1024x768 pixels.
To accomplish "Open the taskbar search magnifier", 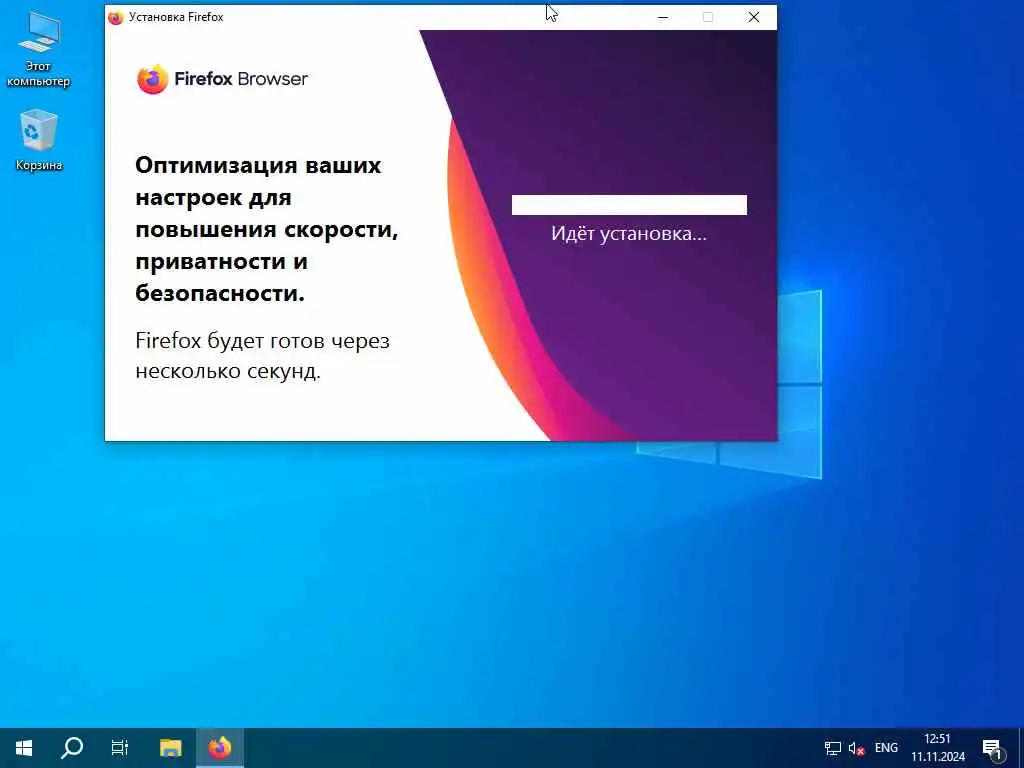I will (72, 748).
